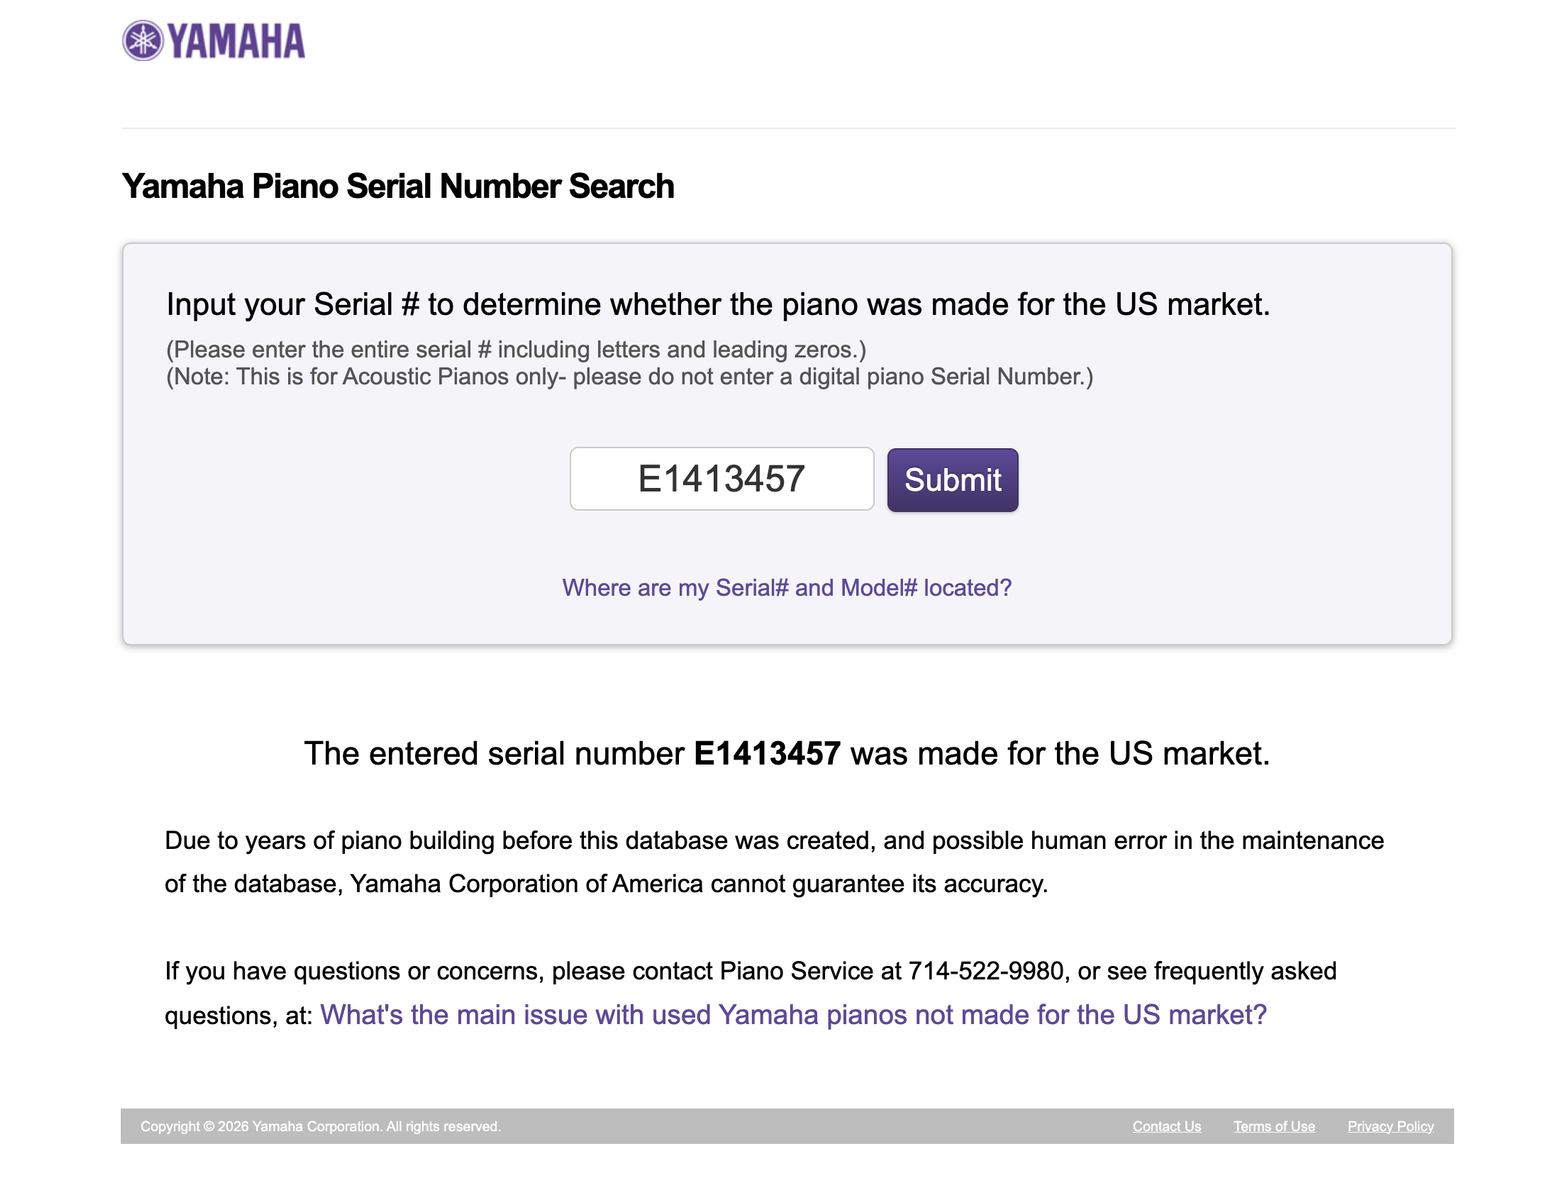The width and height of the screenshot is (1555, 1200).
Task: Click 'was made for the US market' result text
Action: [1060, 753]
